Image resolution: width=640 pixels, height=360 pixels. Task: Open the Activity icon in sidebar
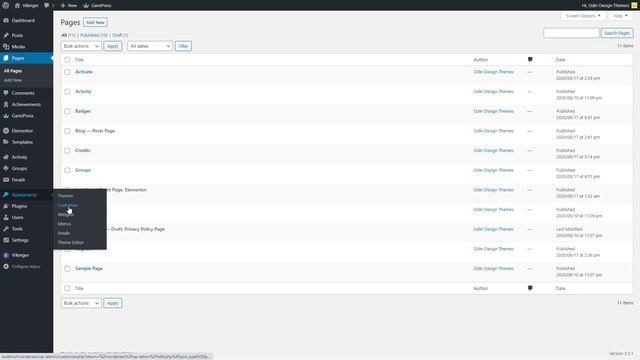pyautogui.click(x=6, y=157)
